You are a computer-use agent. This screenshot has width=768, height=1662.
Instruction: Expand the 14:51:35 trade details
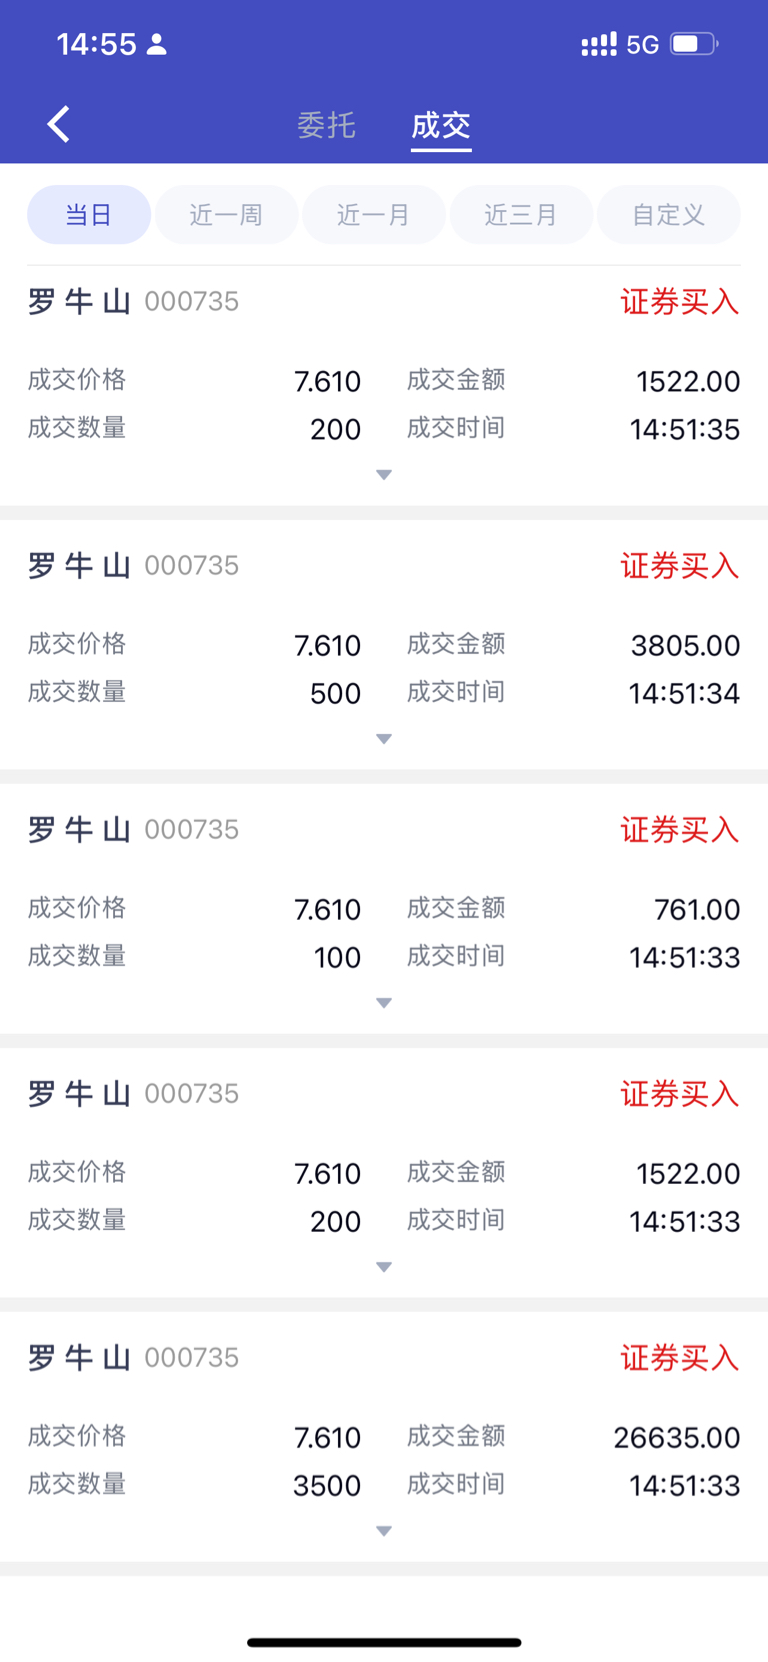(x=384, y=475)
